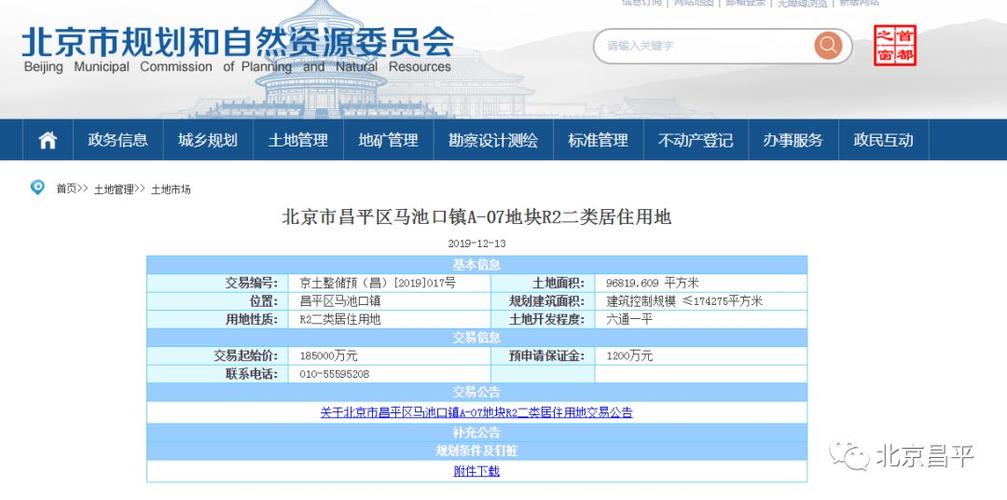Select location value 昌平区马池口镇
Viewport: 1007px width, 500px height.
click(340, 301)
